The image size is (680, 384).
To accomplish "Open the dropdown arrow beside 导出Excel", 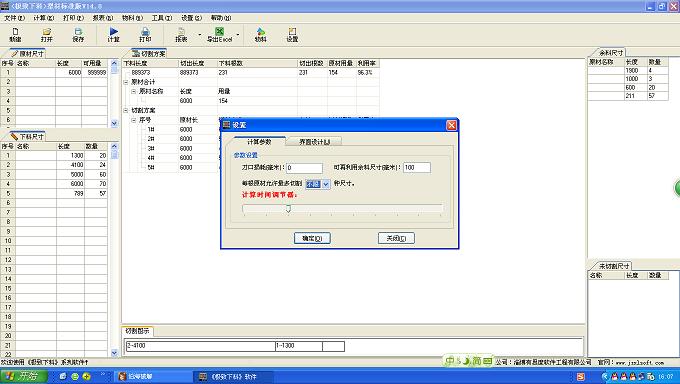I will tap(238, 35).
